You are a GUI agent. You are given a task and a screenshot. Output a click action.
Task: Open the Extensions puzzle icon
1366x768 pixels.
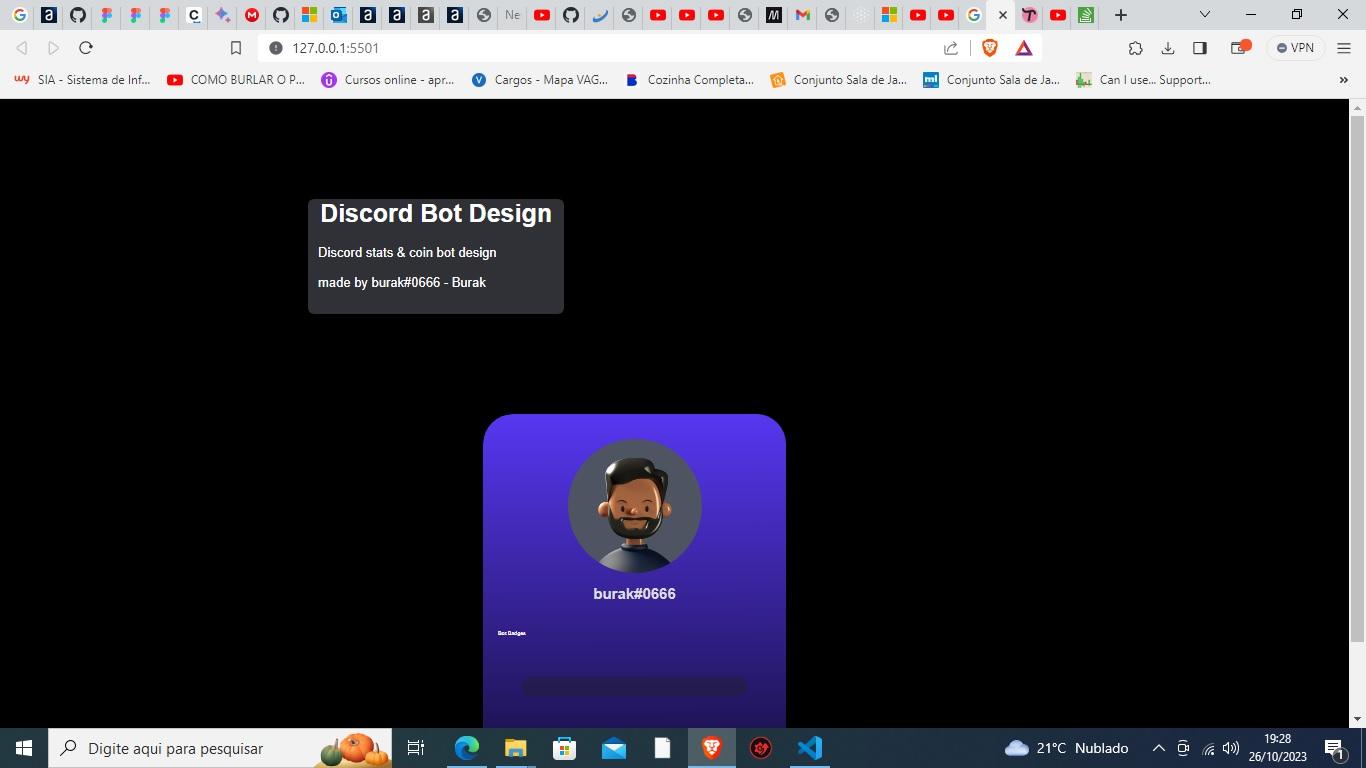pos(1135,48)
